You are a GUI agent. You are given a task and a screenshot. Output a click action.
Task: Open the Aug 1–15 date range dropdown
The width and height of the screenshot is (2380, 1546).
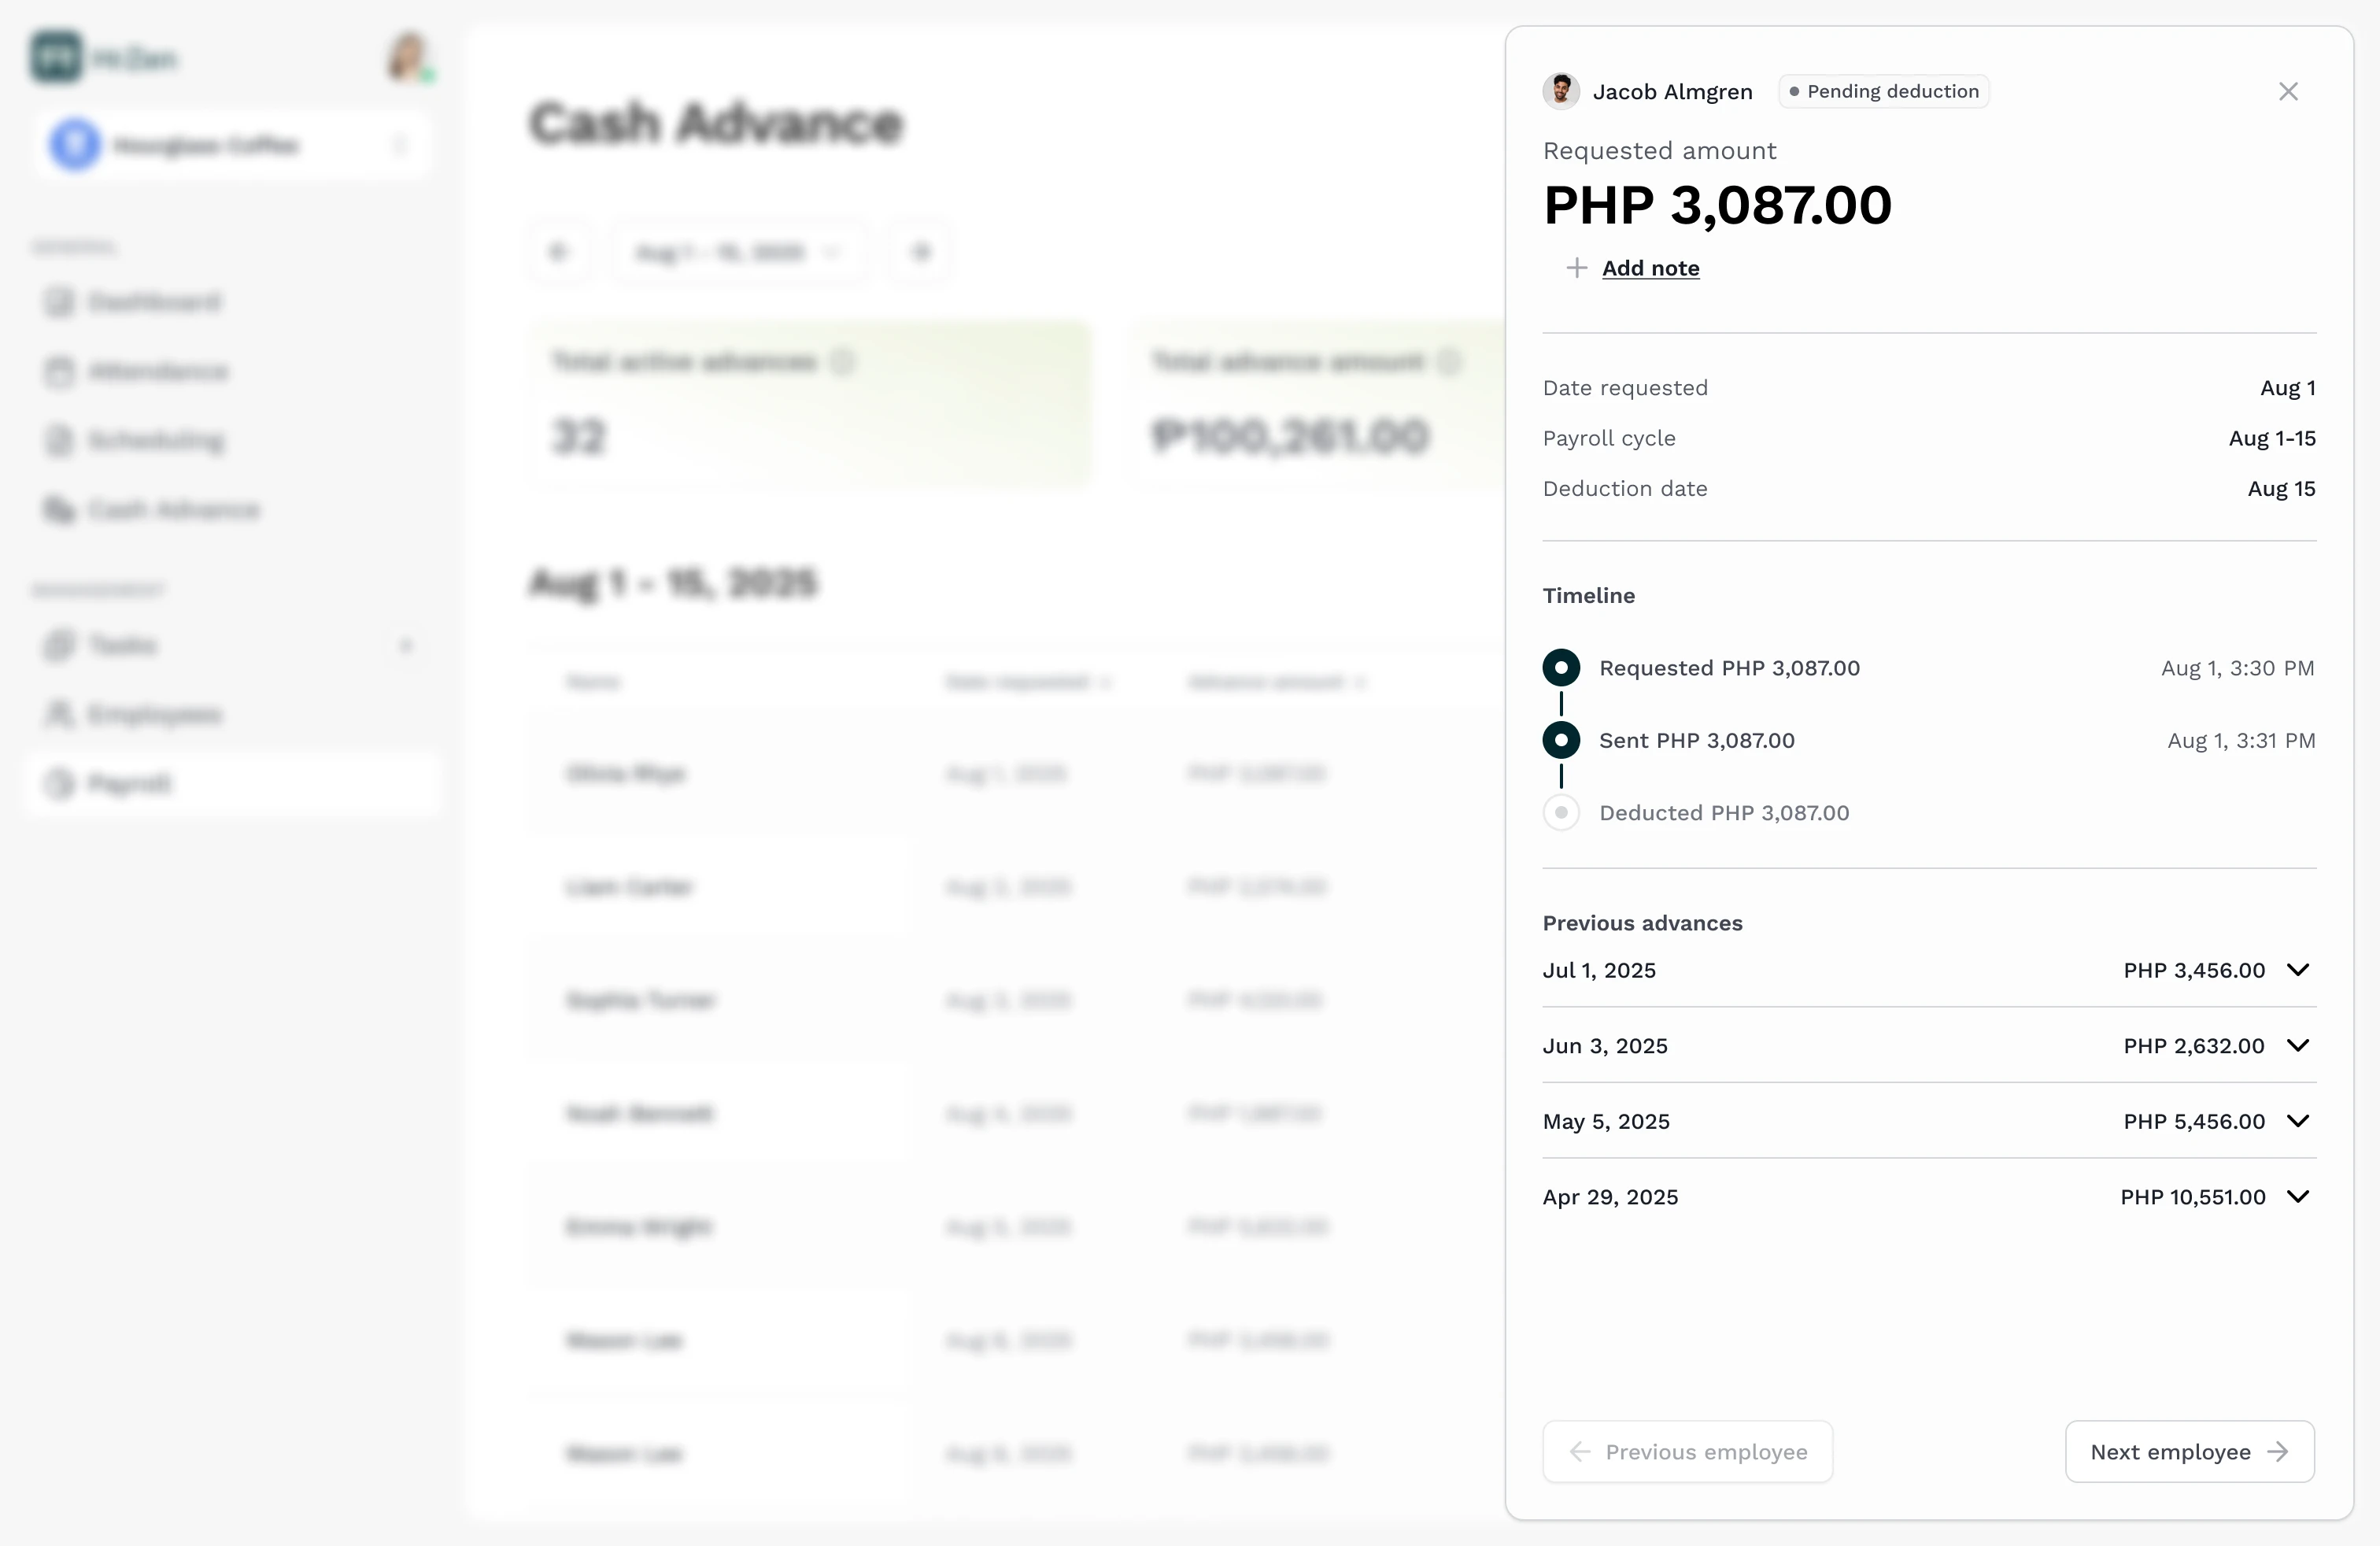coord(737,252)
